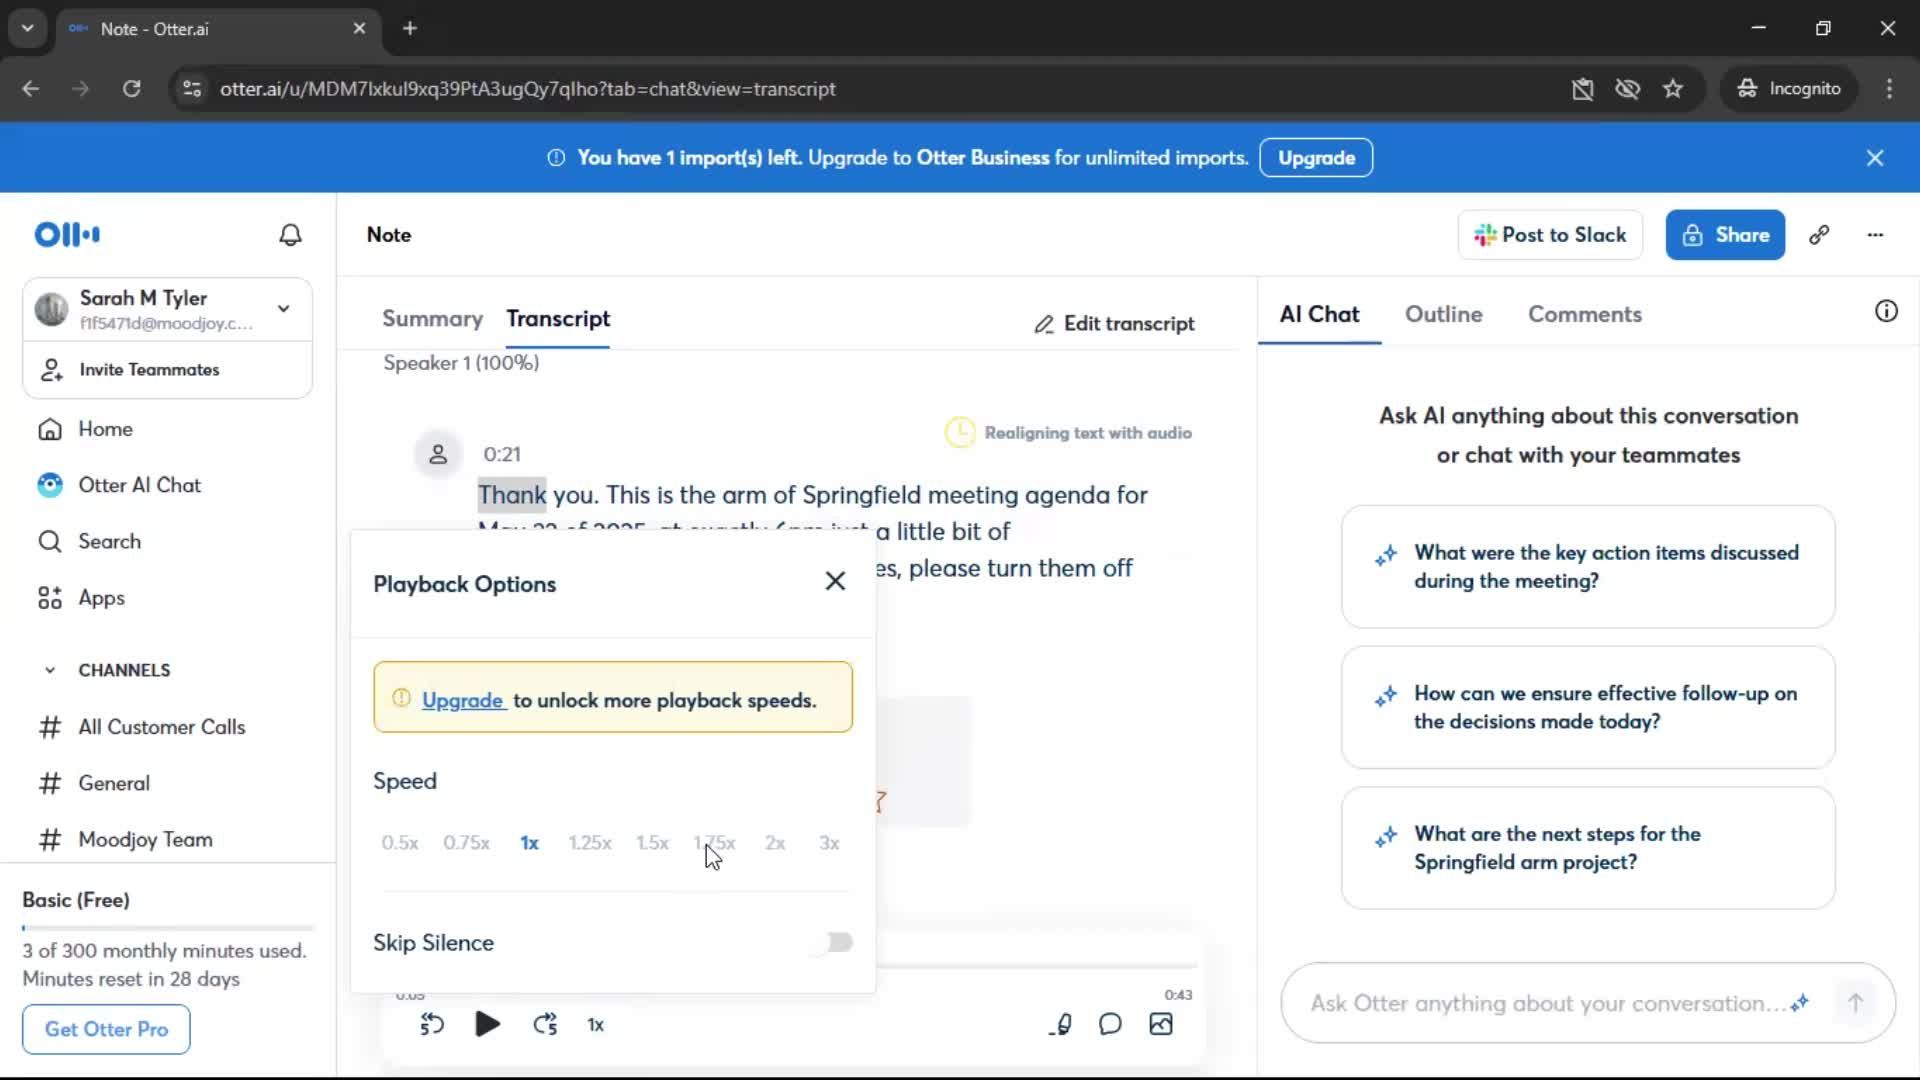Image resolution: width=1920 pixels, height=1080 pixels.
Task: Copy note link with chain icon
Action: click(x=1819, y=235)
